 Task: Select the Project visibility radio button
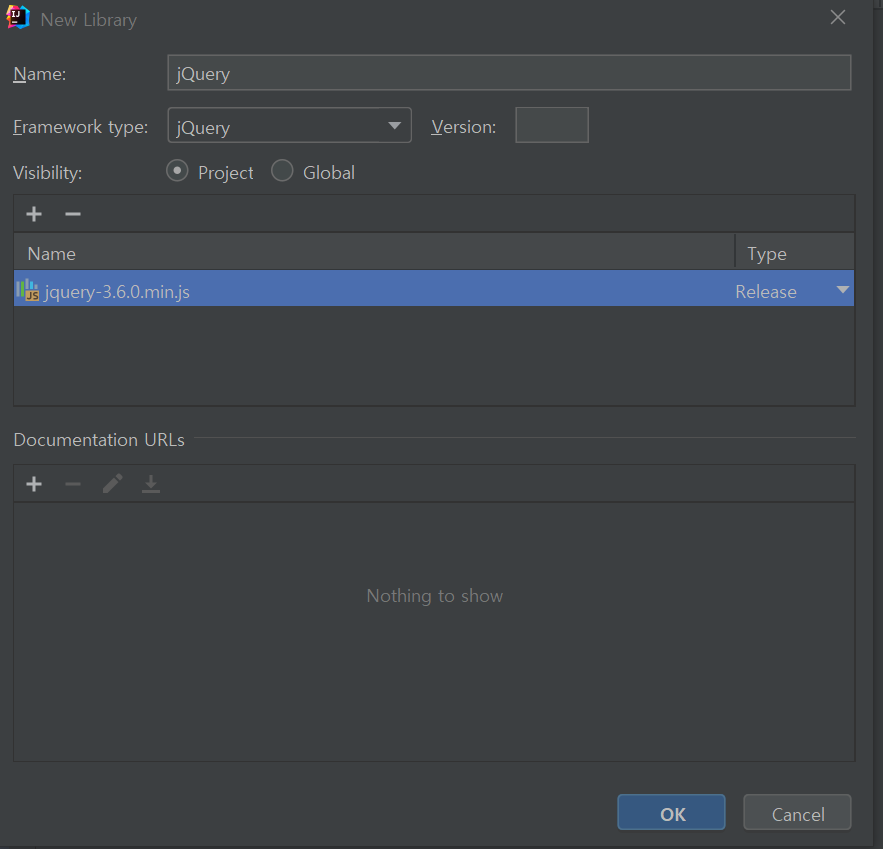click(177, 171)
